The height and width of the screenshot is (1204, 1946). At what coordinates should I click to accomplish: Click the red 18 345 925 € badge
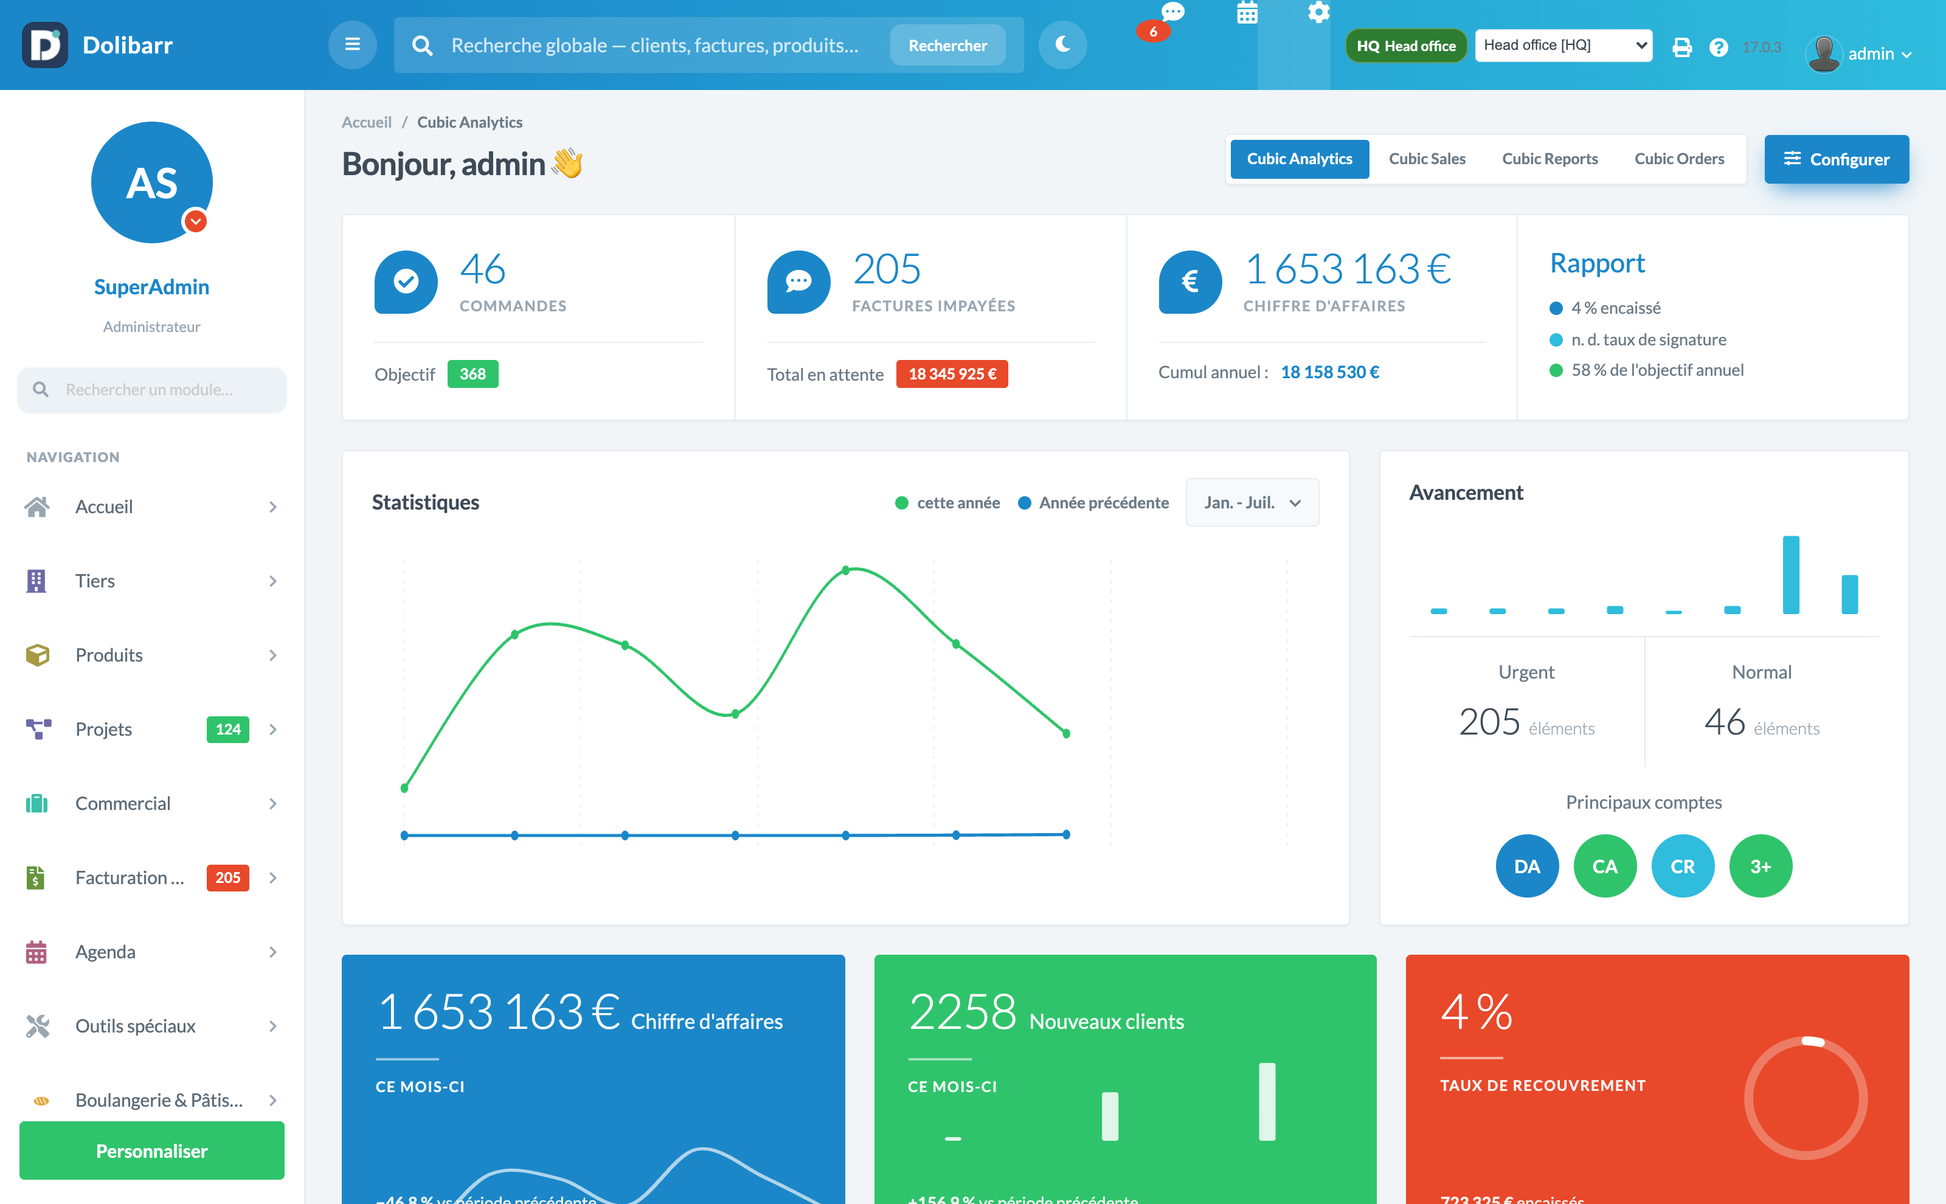pos(952,374)
